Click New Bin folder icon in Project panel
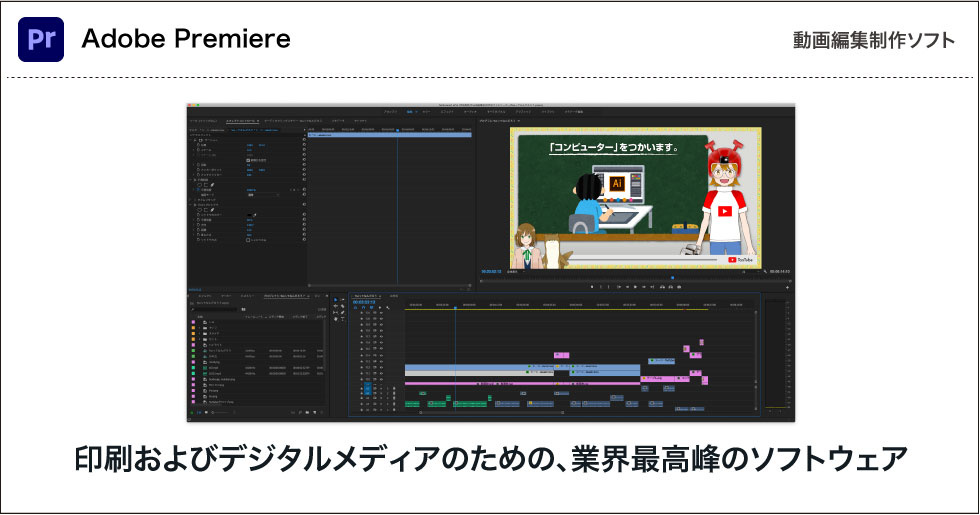Image resolution: width=980 pixels, height=515 pixels. [x=308, y=412]
